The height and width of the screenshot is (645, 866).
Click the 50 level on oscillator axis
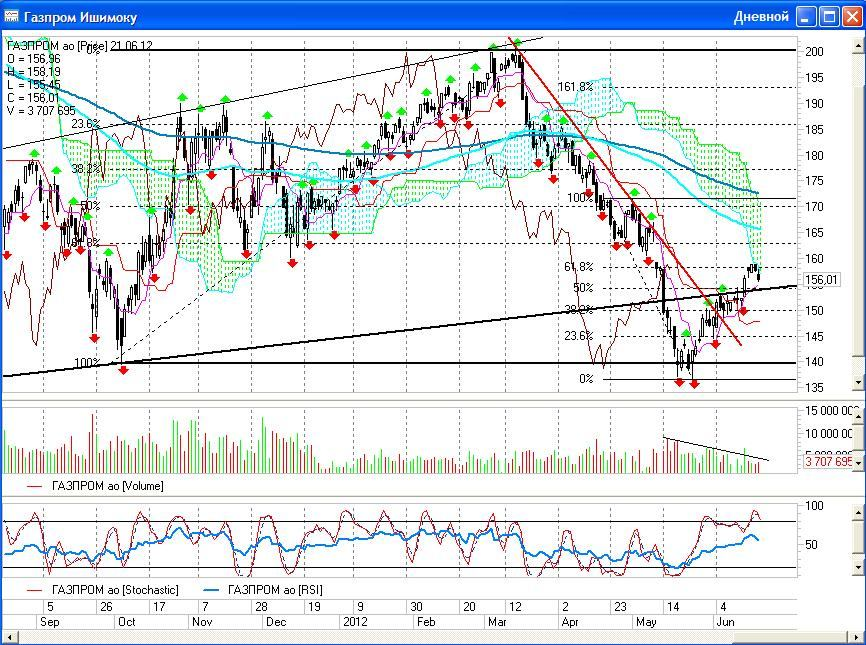(811, 544)
